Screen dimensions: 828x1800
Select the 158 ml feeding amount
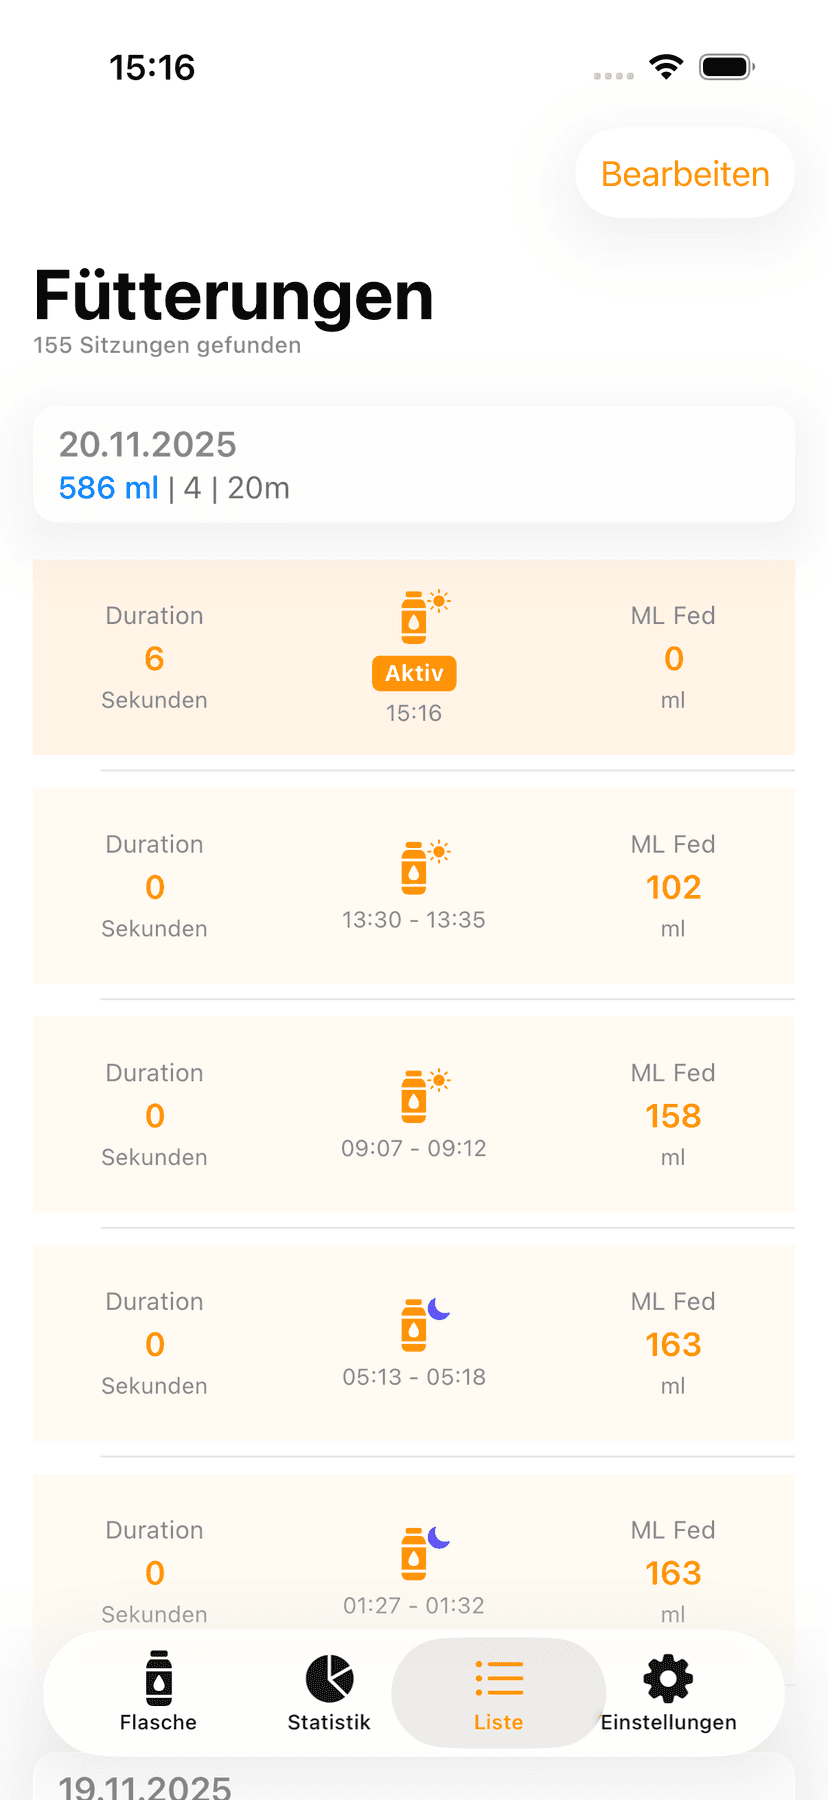(x=673, y=1116)
